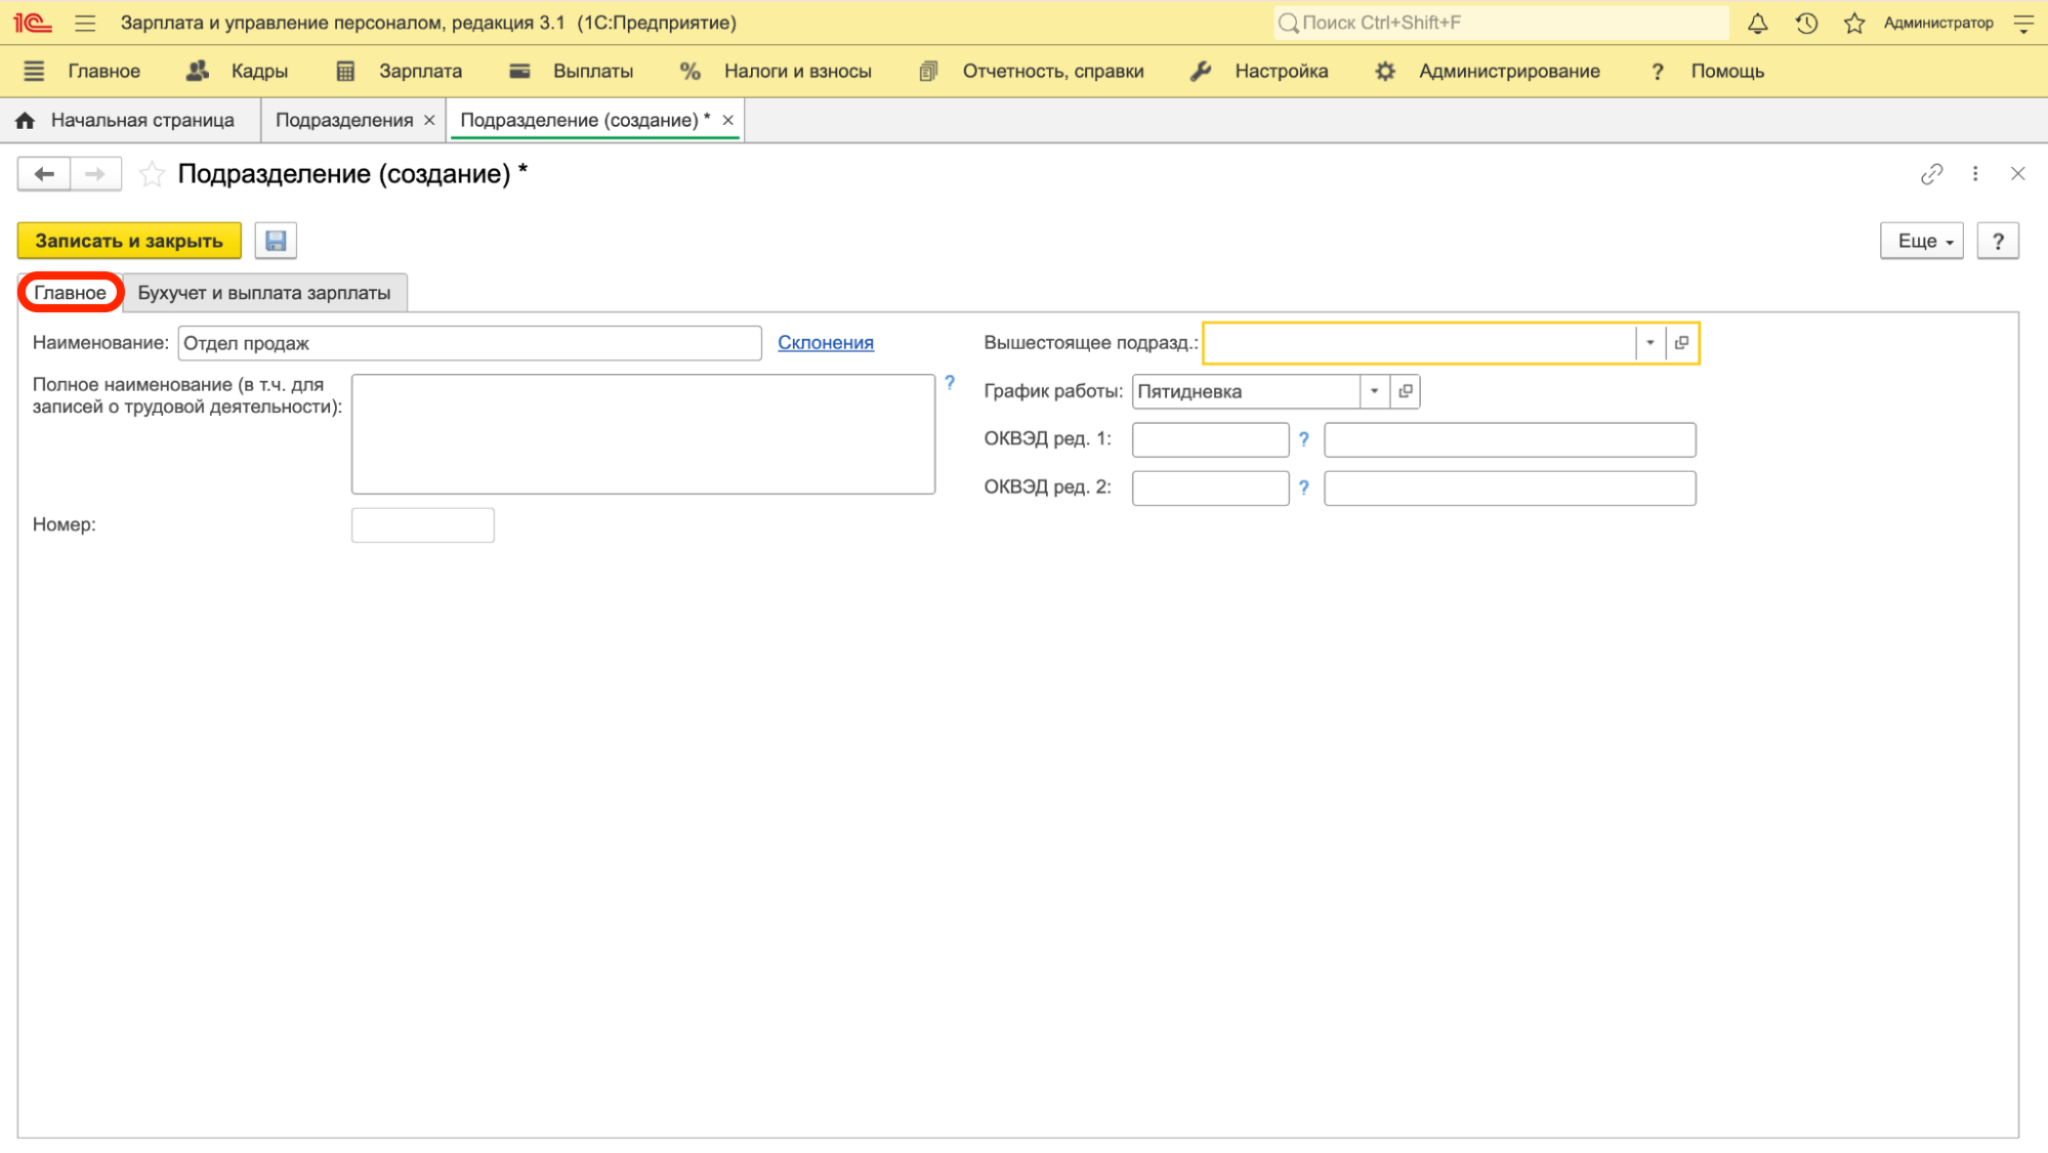The width and height of the screenshot is (2048, 1153).
Task: Expand the Вышестоящее подразд. dropdown arrow
Action: pyautogui.click(x=1650, y=343)
